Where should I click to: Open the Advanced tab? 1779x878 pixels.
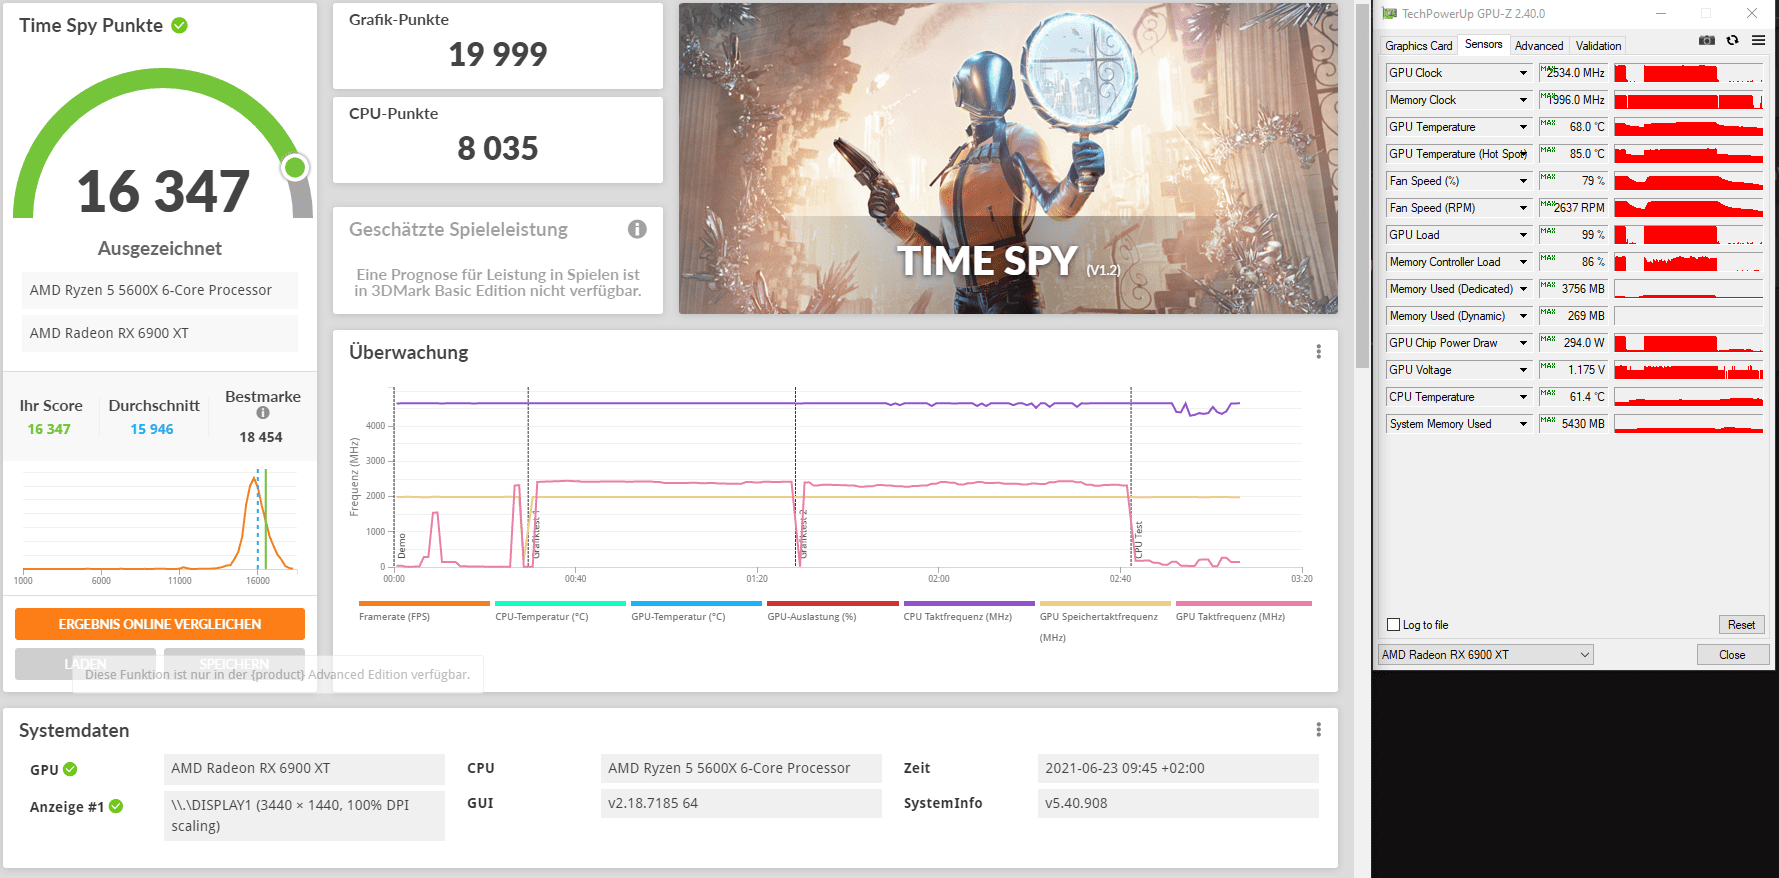[1538, 46]
